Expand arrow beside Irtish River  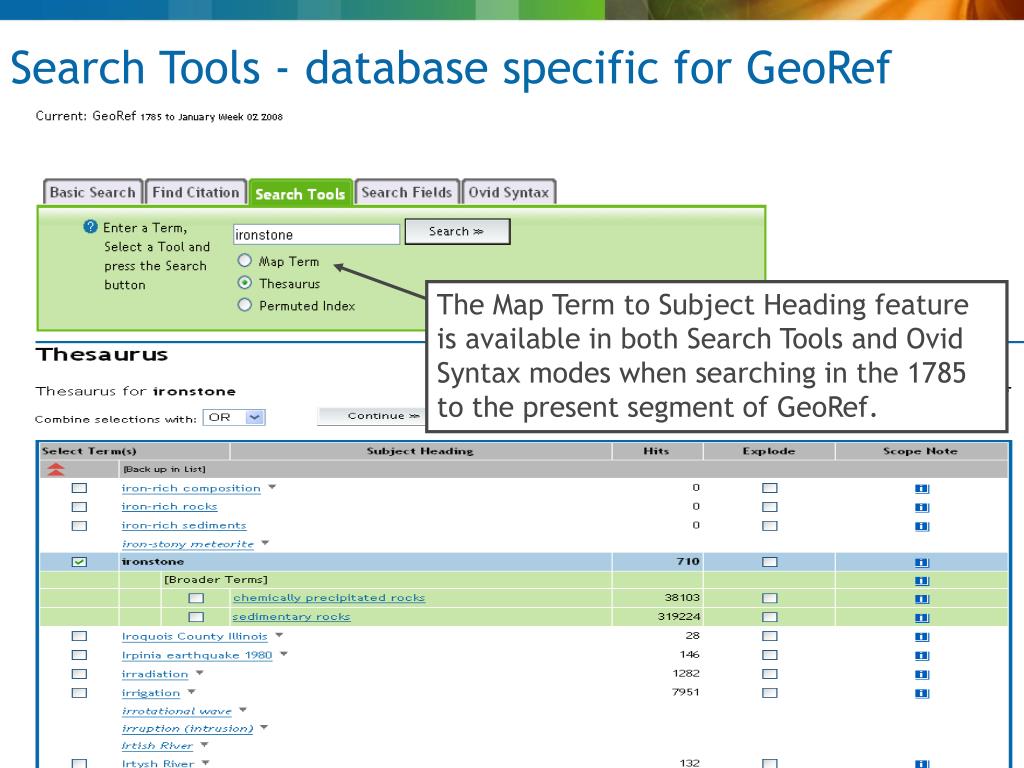pos(204,744)
